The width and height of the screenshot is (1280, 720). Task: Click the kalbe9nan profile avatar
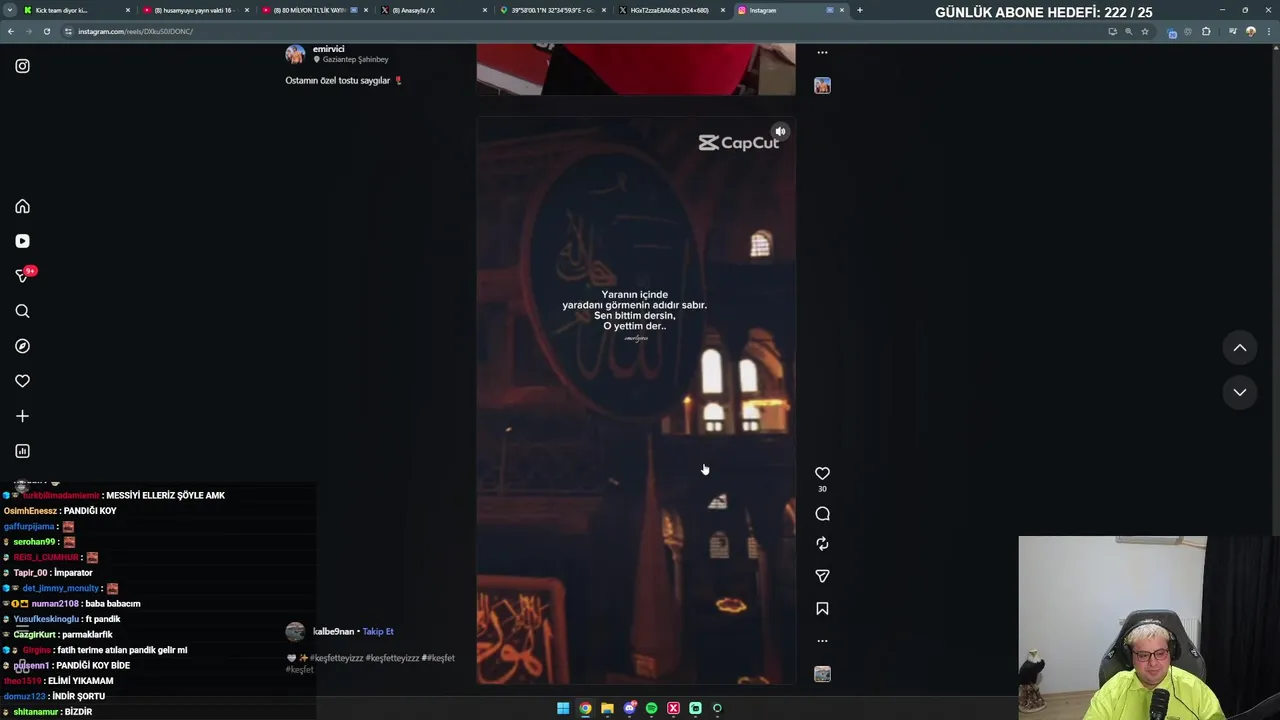pyautogui.click(x=295, y=632)
